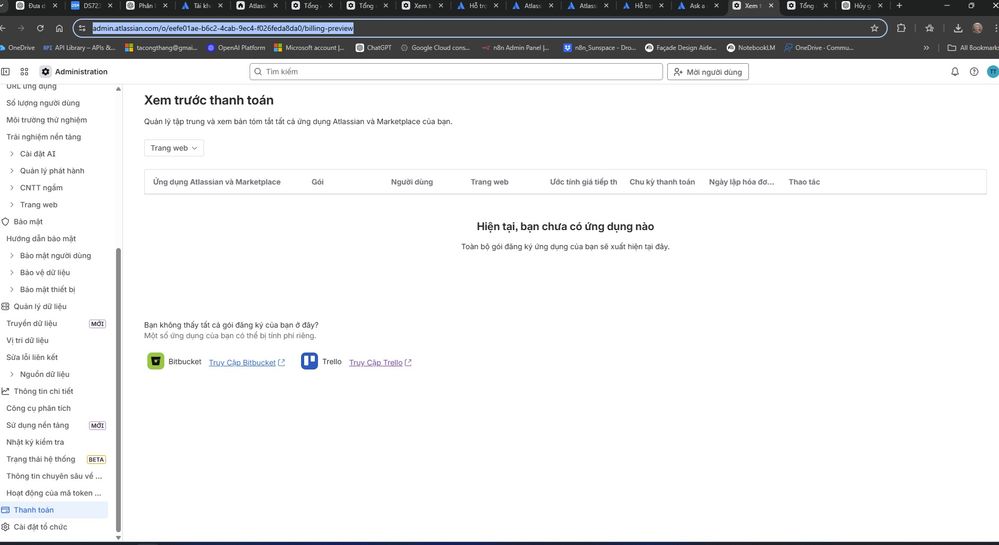Viewport: 999px width, 545px height.
Task: Select Thanh toán in the sidebar
Action: [54, 510]
